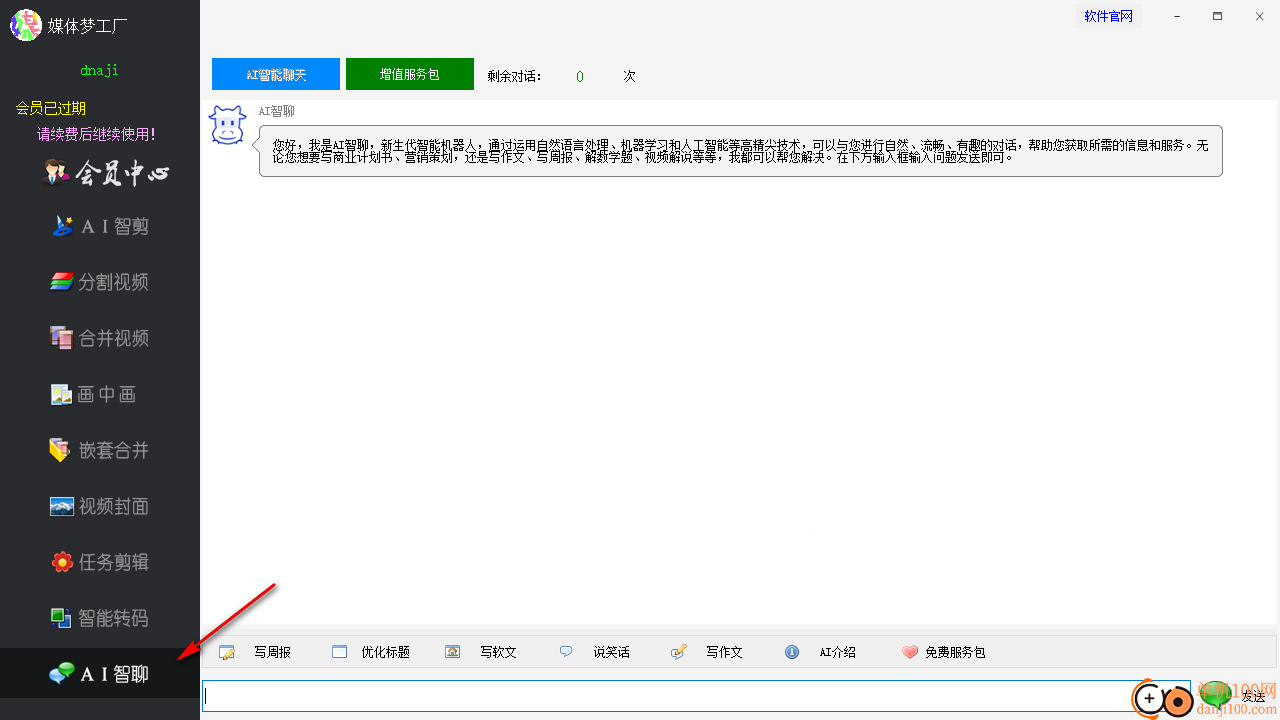Click the 写周报 notepad icon

[x=227, y=652]
